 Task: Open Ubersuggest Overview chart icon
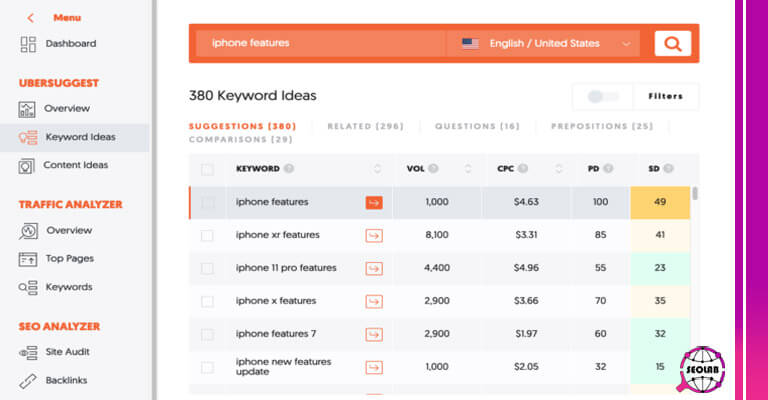pyautogui.click(x=26, y=109)
